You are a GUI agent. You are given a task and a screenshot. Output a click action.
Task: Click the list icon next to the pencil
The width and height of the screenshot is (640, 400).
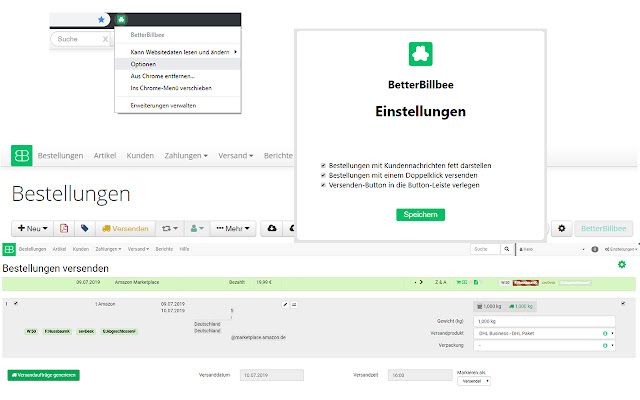[294, 304]
